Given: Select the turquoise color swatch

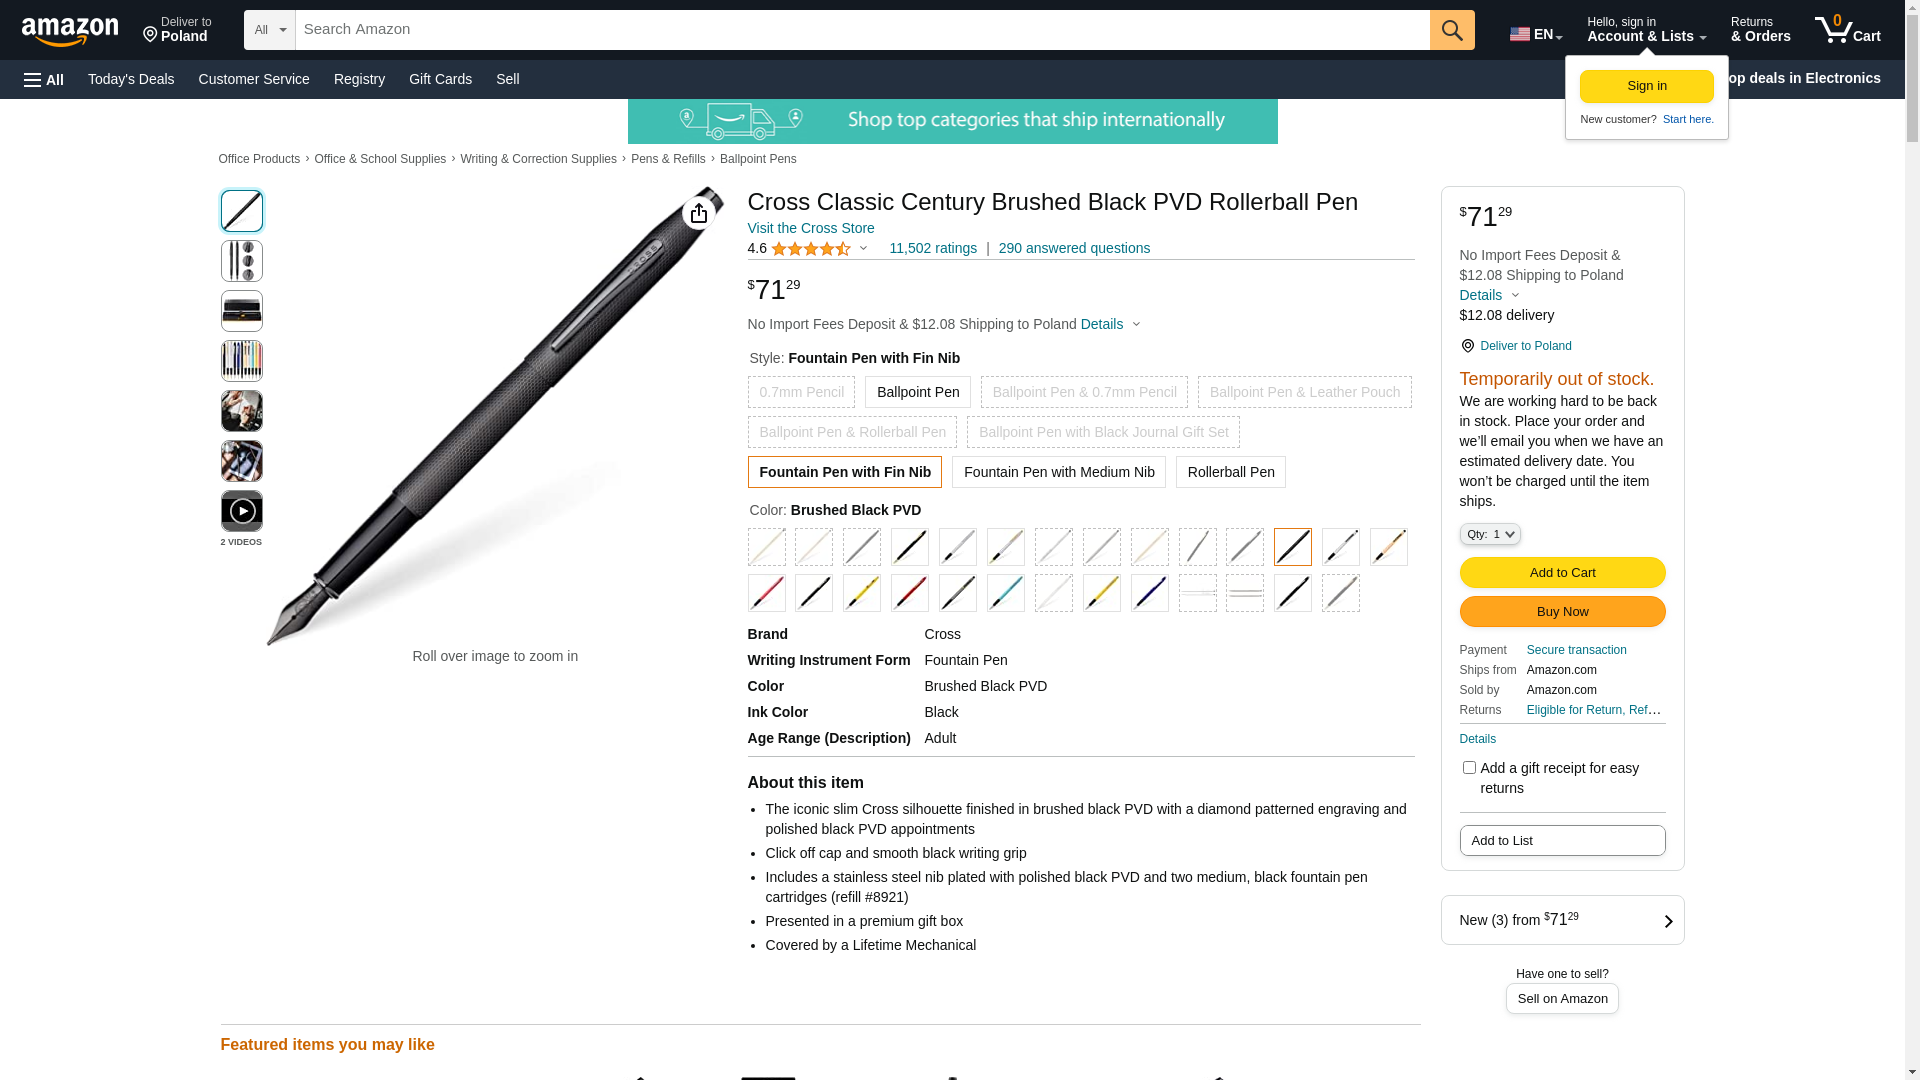Looking at the screenshot, I should click(1005, 593).
